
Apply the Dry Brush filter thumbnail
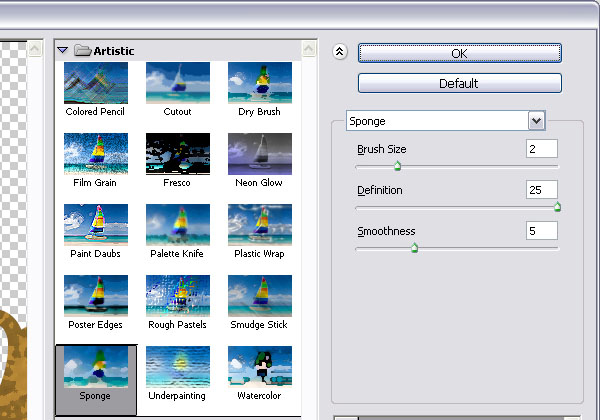[259, 83]
